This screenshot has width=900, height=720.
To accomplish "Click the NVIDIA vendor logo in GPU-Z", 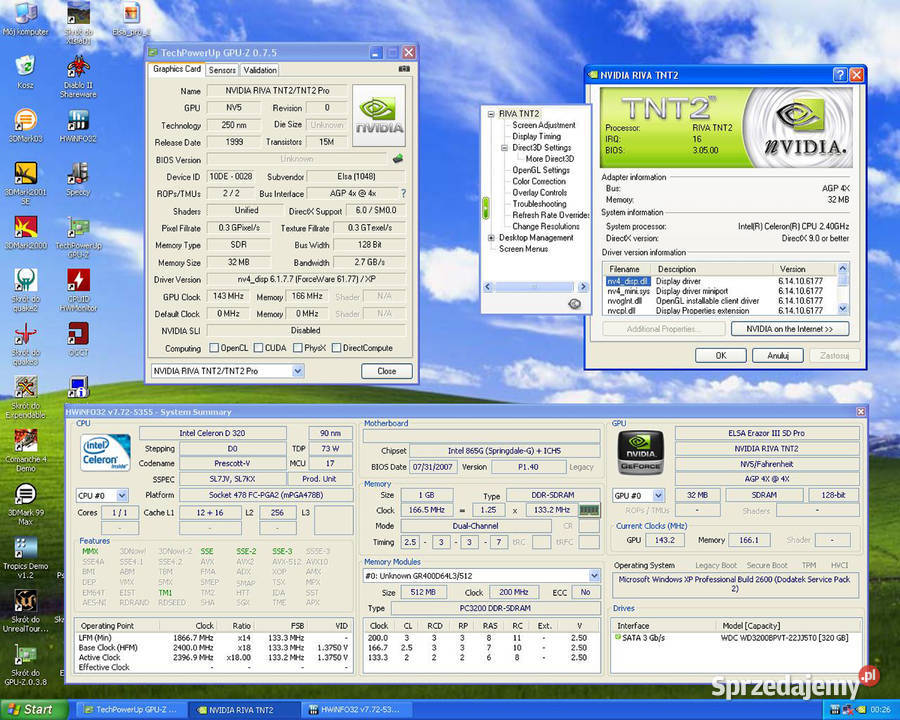I will click(x=379, y=115).
